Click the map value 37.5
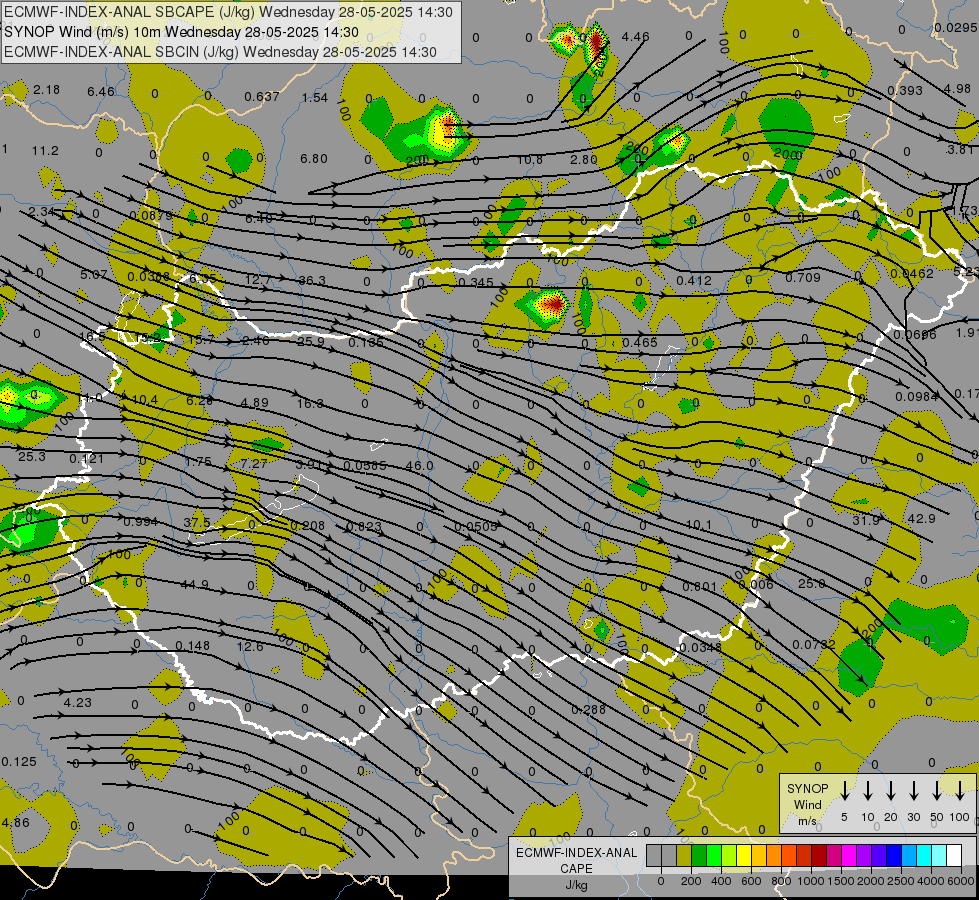 pos(196,522)
